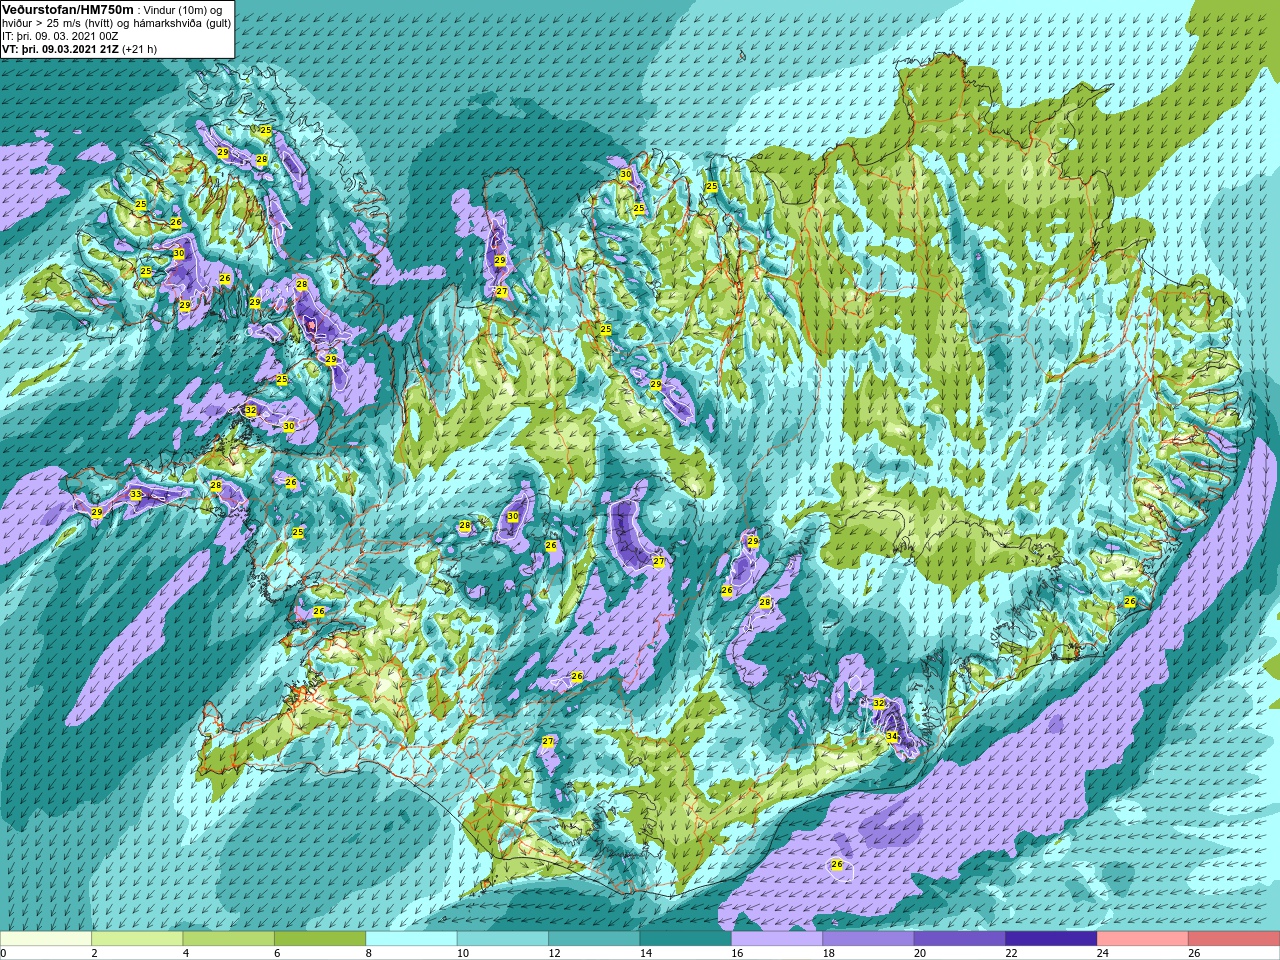1280x960 pixels.
Task: Pick the medium green 4–6 m/s legend swatch
Action: (x=229, y=939)
